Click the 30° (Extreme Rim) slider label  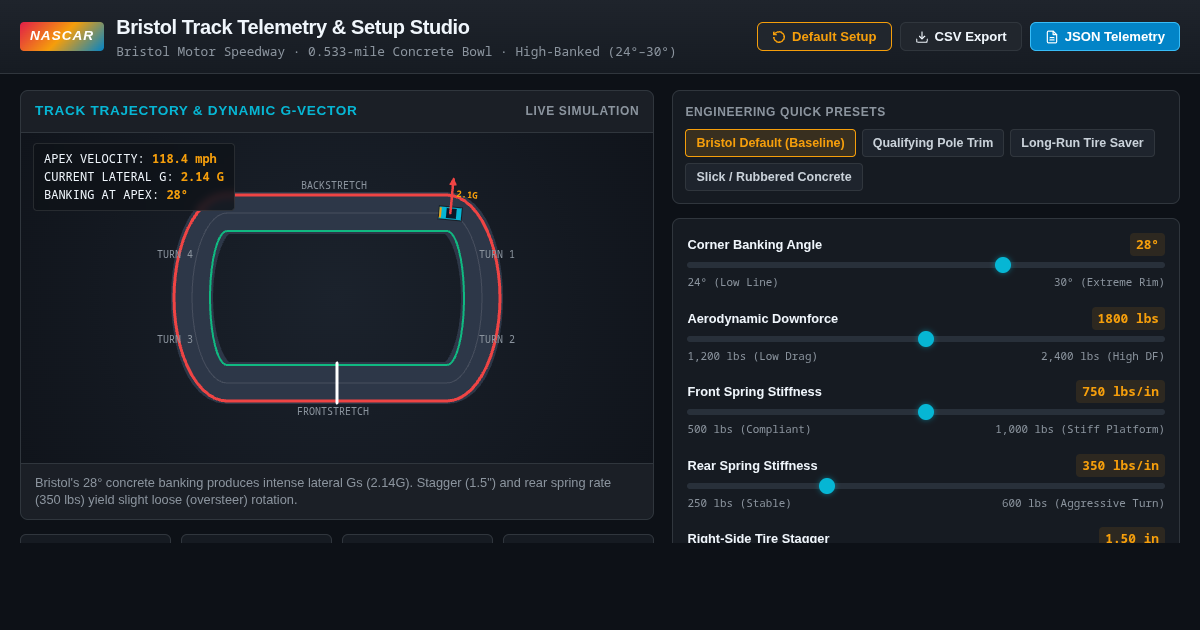pos(1109,283)
